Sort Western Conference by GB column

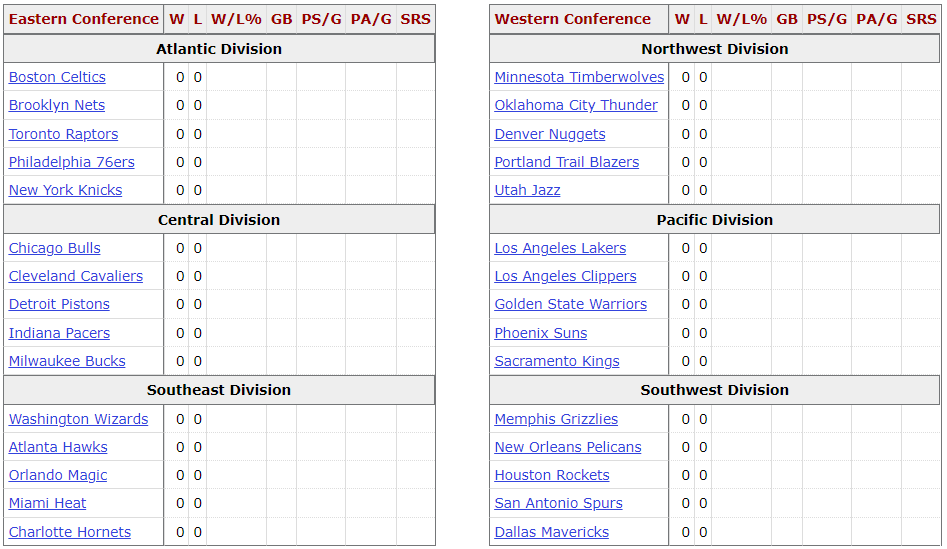(787, 19)
